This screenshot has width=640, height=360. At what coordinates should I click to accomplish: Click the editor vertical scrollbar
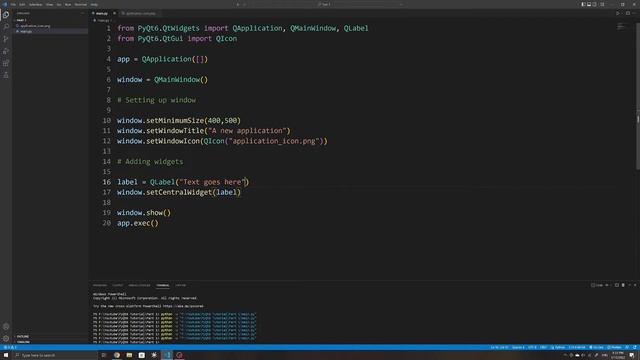pyautogui.click(x=638, y=96)
